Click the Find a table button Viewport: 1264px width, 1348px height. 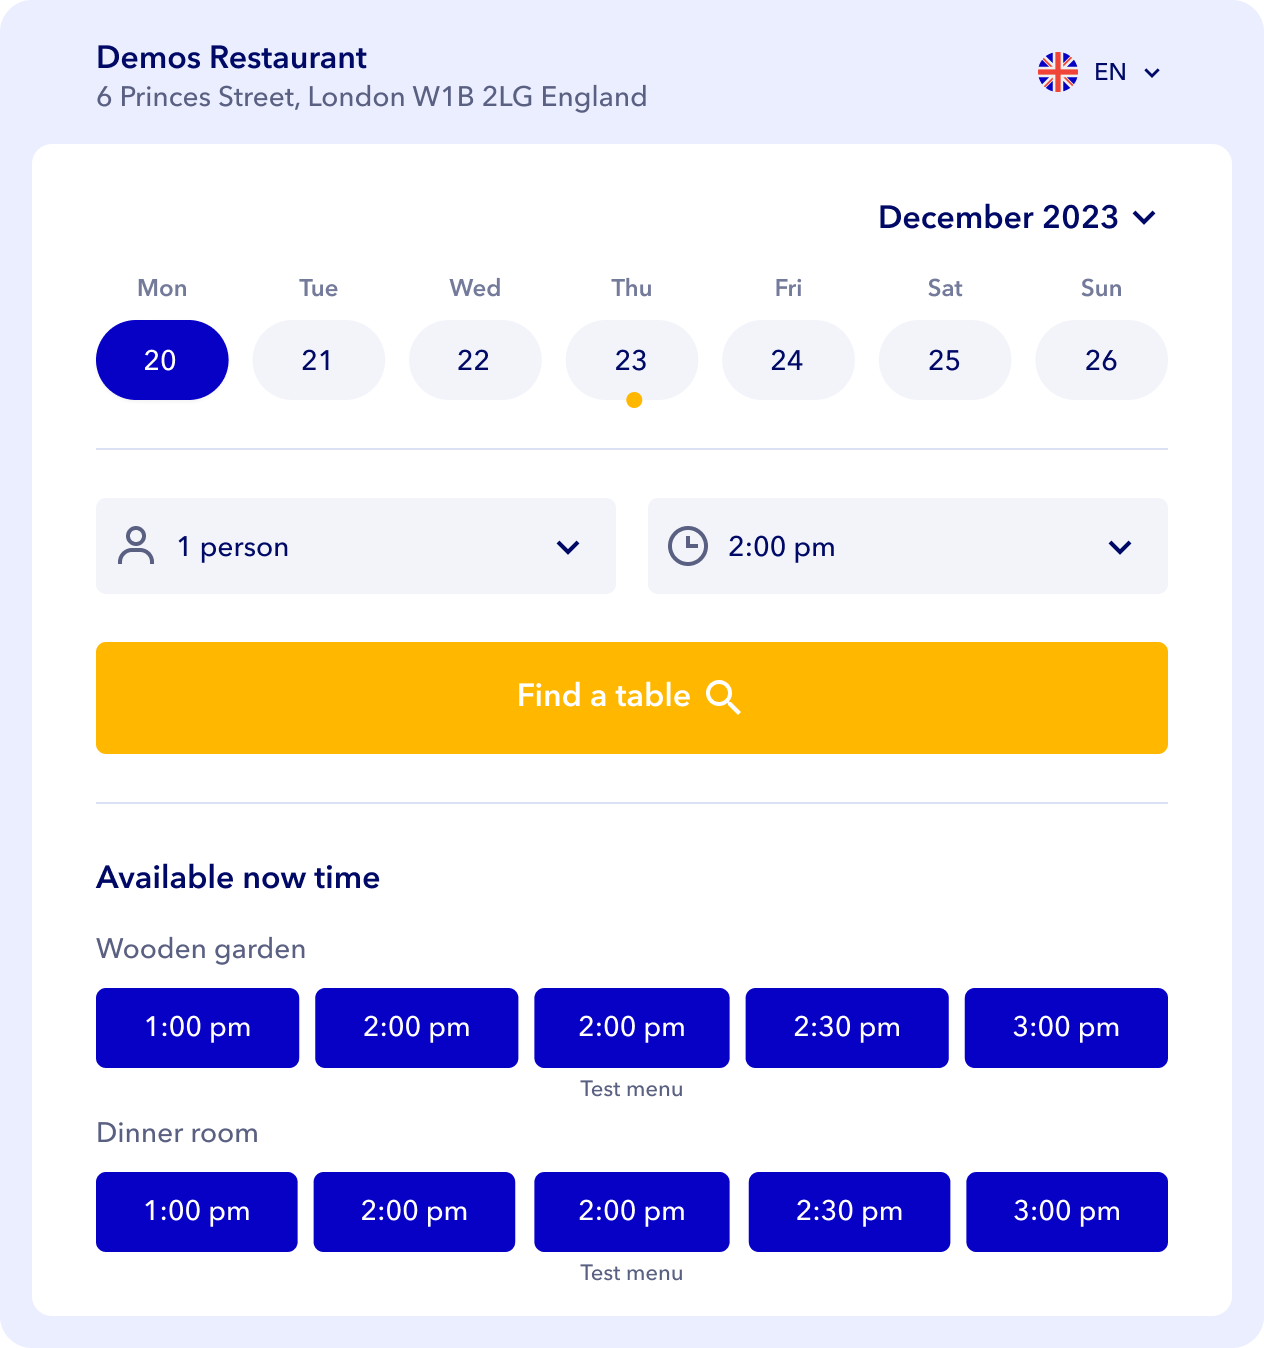[632, 698]
